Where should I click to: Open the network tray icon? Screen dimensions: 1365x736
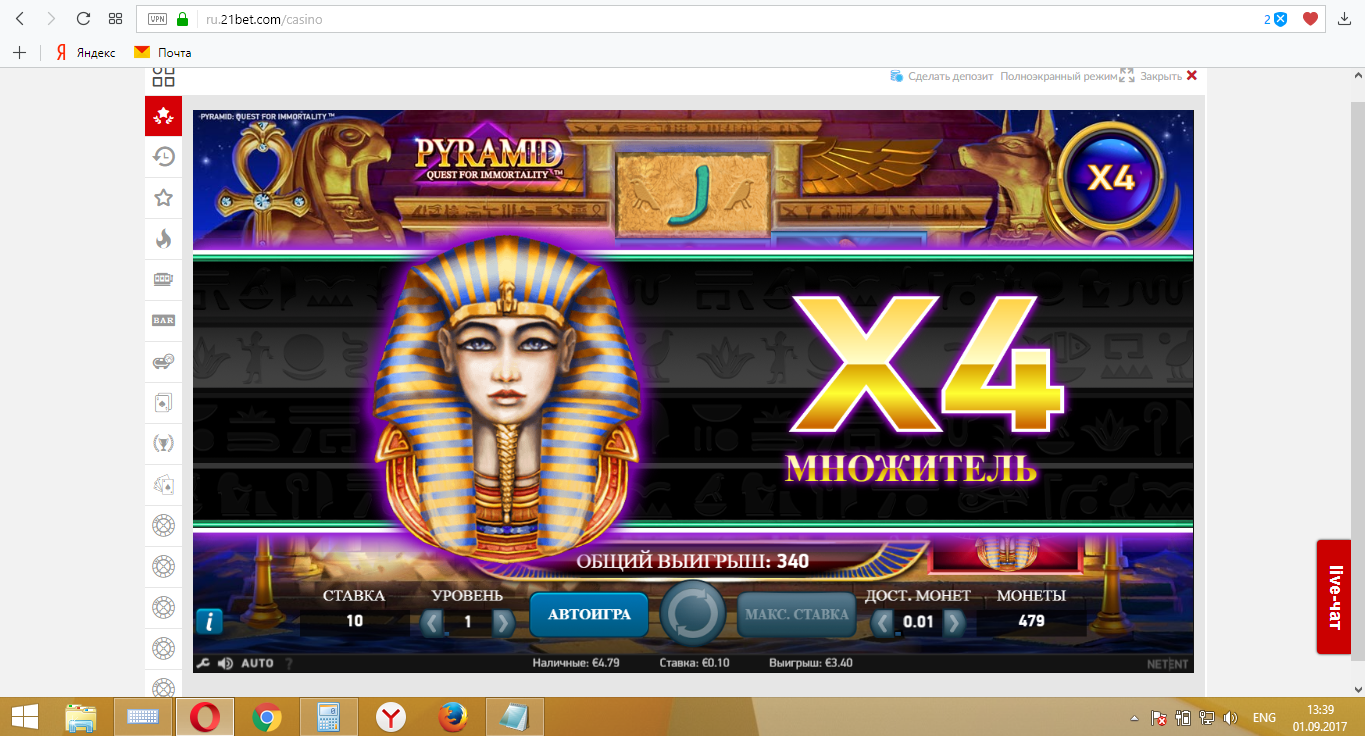[1207, 718]
